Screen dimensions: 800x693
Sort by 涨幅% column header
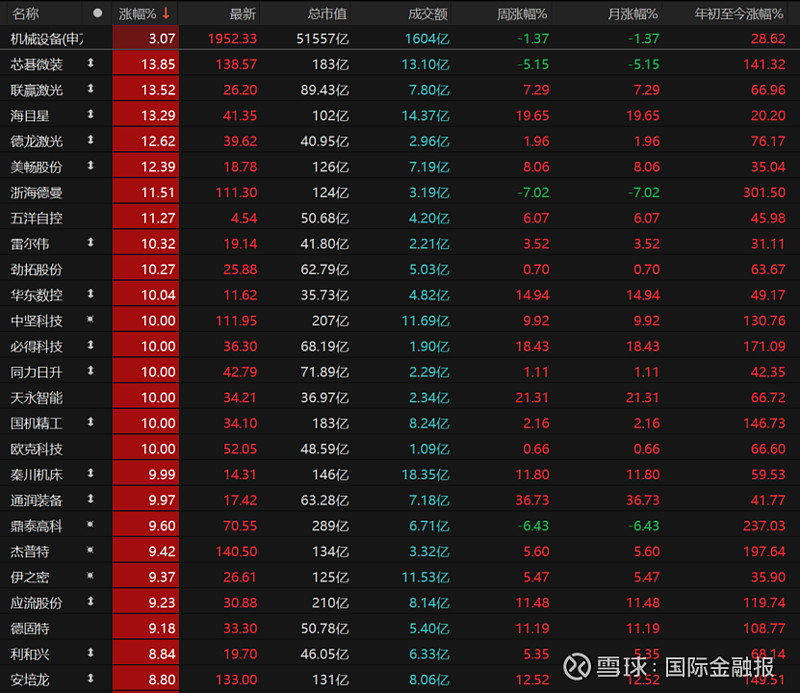click(x=138, y=14)
